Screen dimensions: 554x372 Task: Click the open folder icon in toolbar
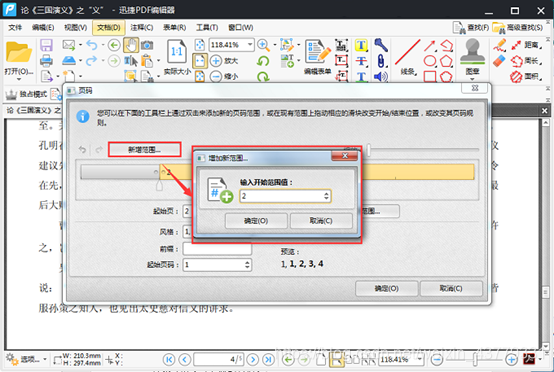coord(18,53)
